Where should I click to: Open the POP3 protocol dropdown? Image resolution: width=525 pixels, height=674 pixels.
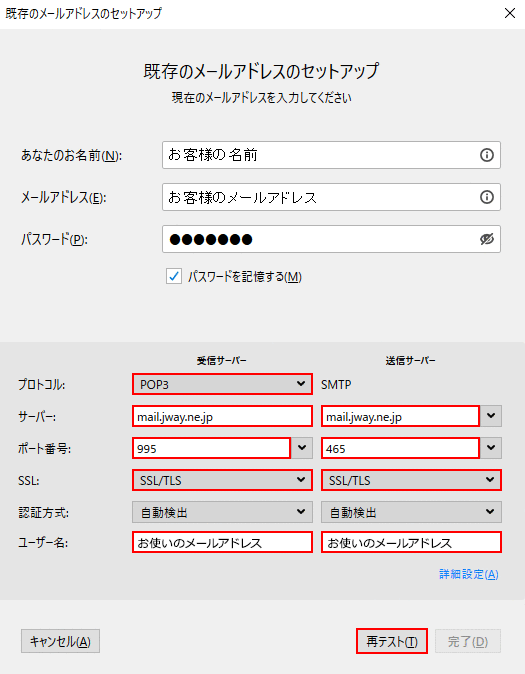[222, 384]
